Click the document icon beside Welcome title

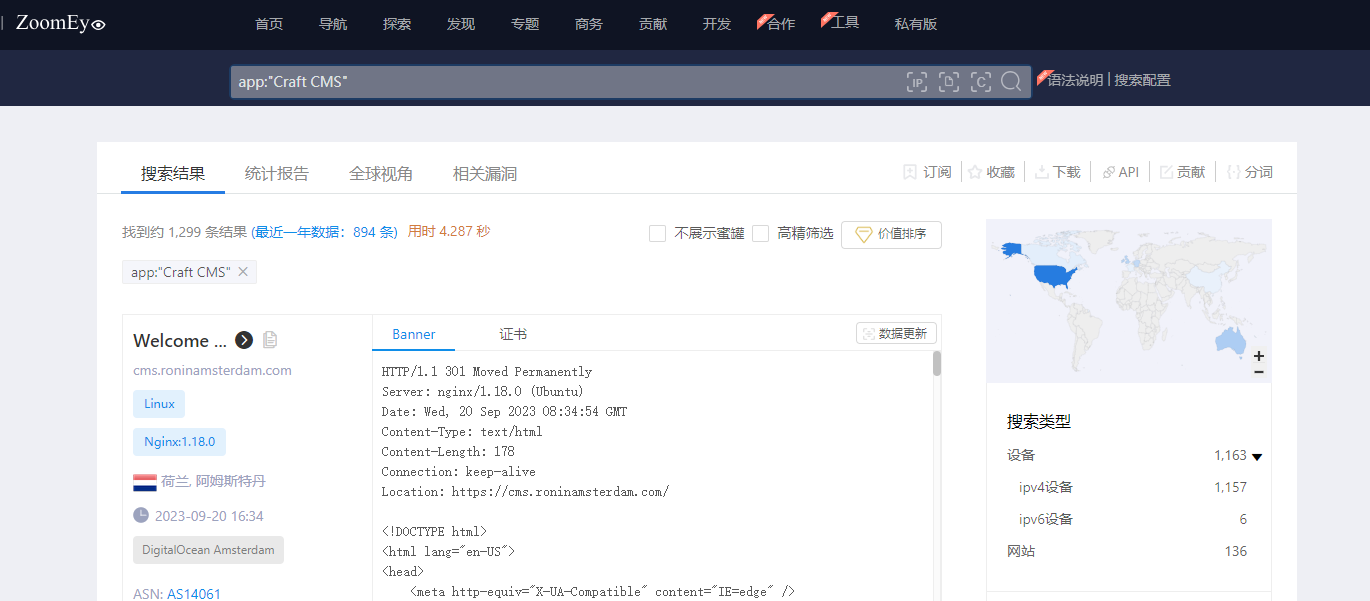click(x=270, y=340)
